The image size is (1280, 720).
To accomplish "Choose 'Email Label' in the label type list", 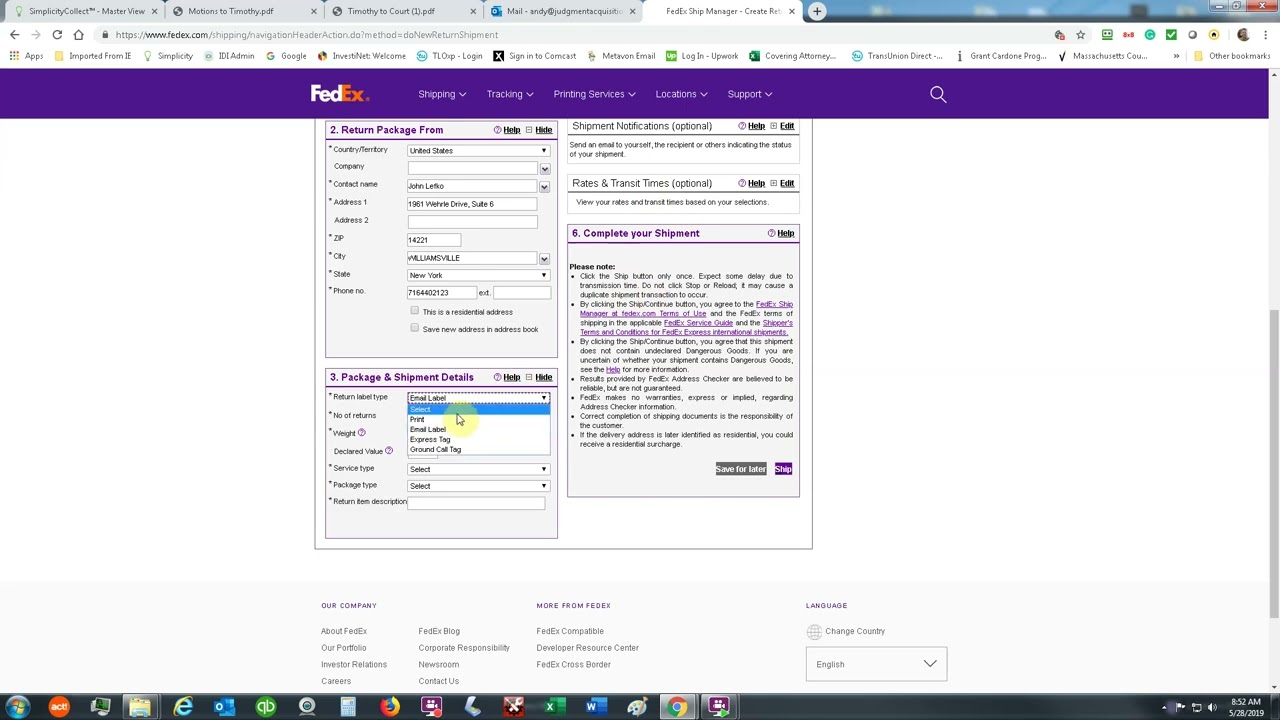I will point(478,429).
